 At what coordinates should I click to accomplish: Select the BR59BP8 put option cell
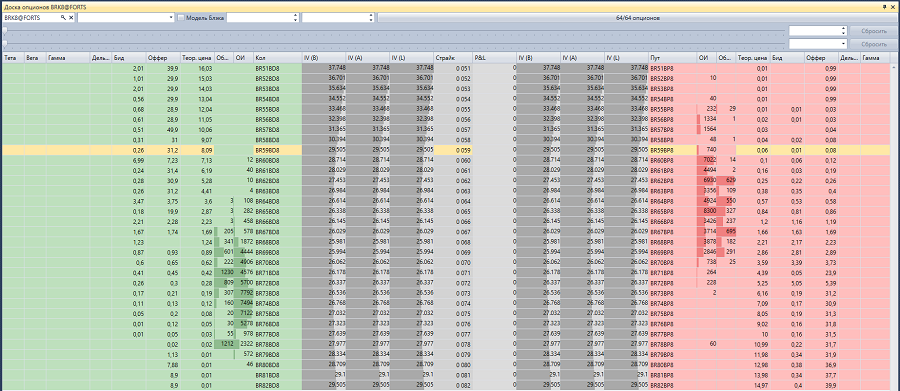[673, 149]
